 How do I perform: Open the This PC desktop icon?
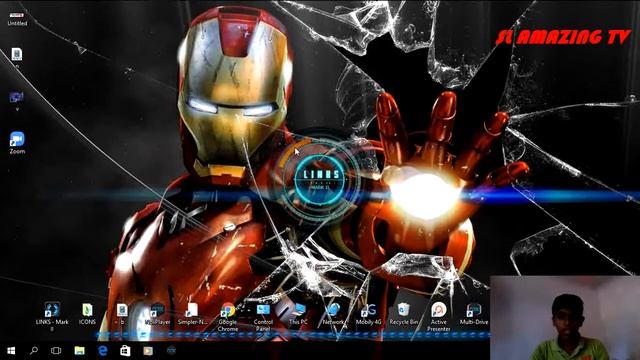pyautogui.click(x=298, y=313)
